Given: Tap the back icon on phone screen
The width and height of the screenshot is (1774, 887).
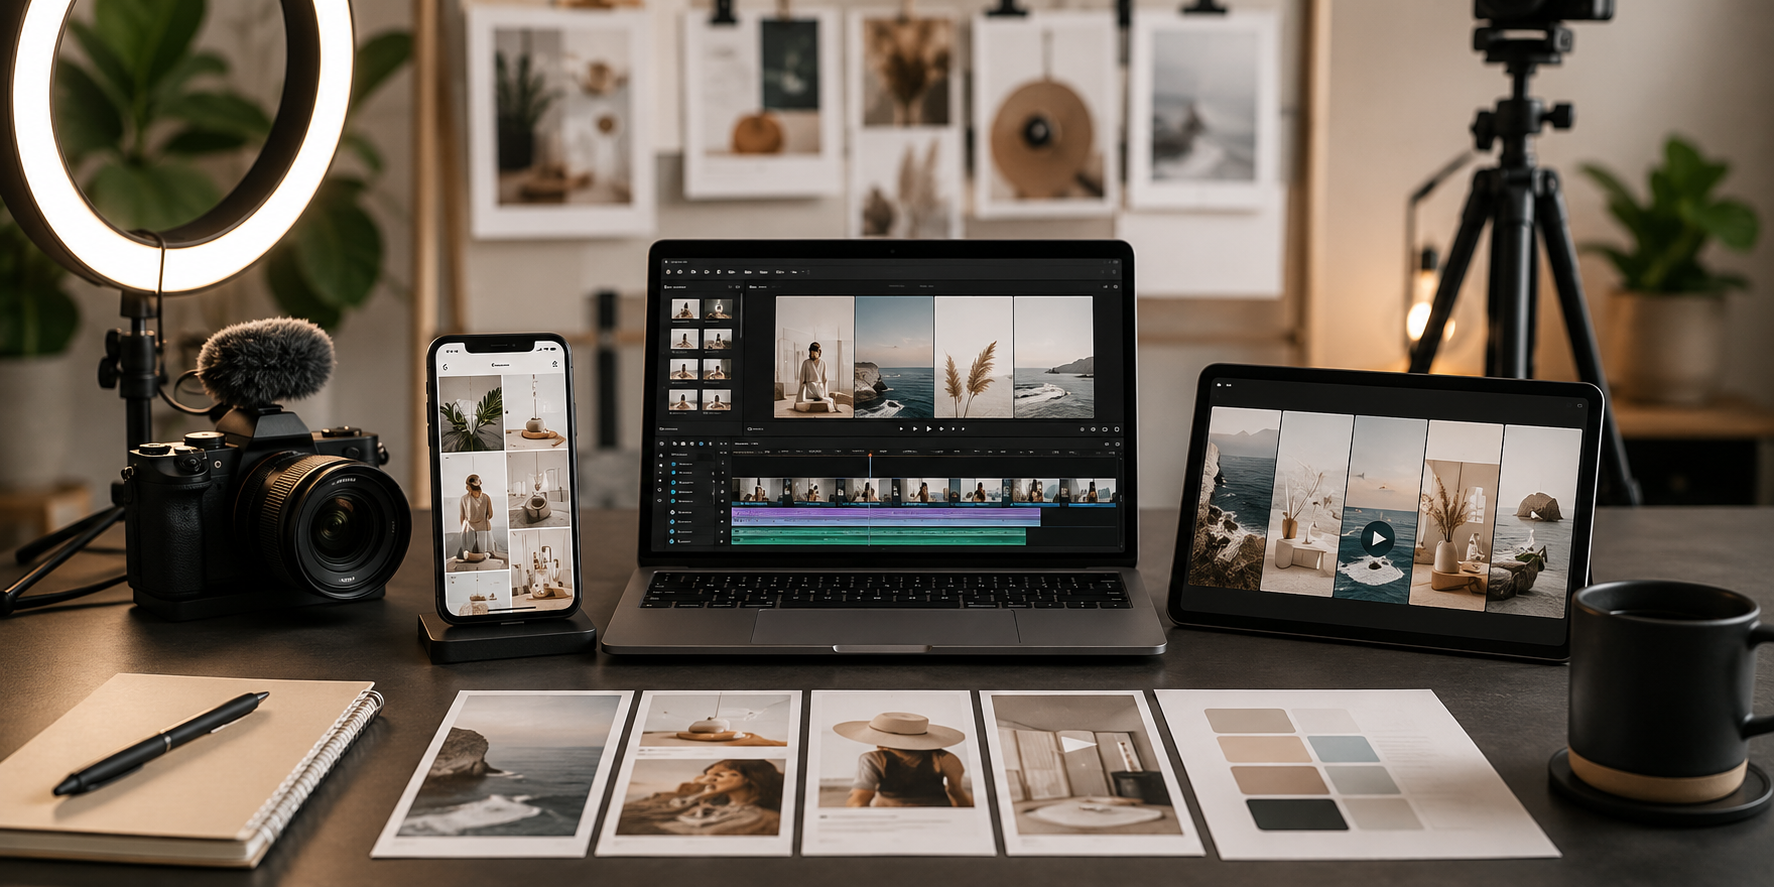Looking at the screenshot, I should (446, 366).
